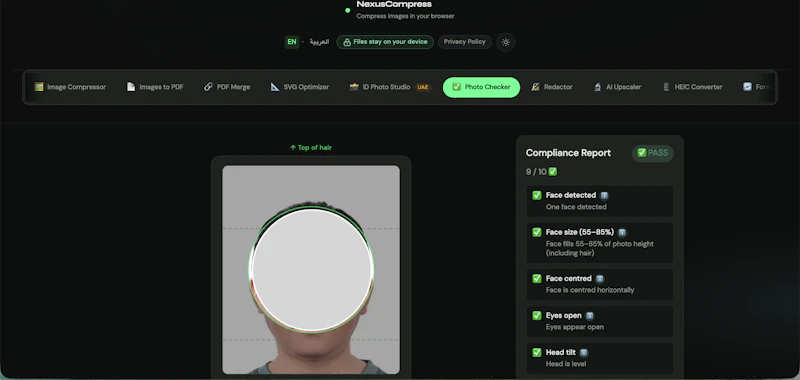Click the ID Photo Studio camera icon

tap(354, 87)
